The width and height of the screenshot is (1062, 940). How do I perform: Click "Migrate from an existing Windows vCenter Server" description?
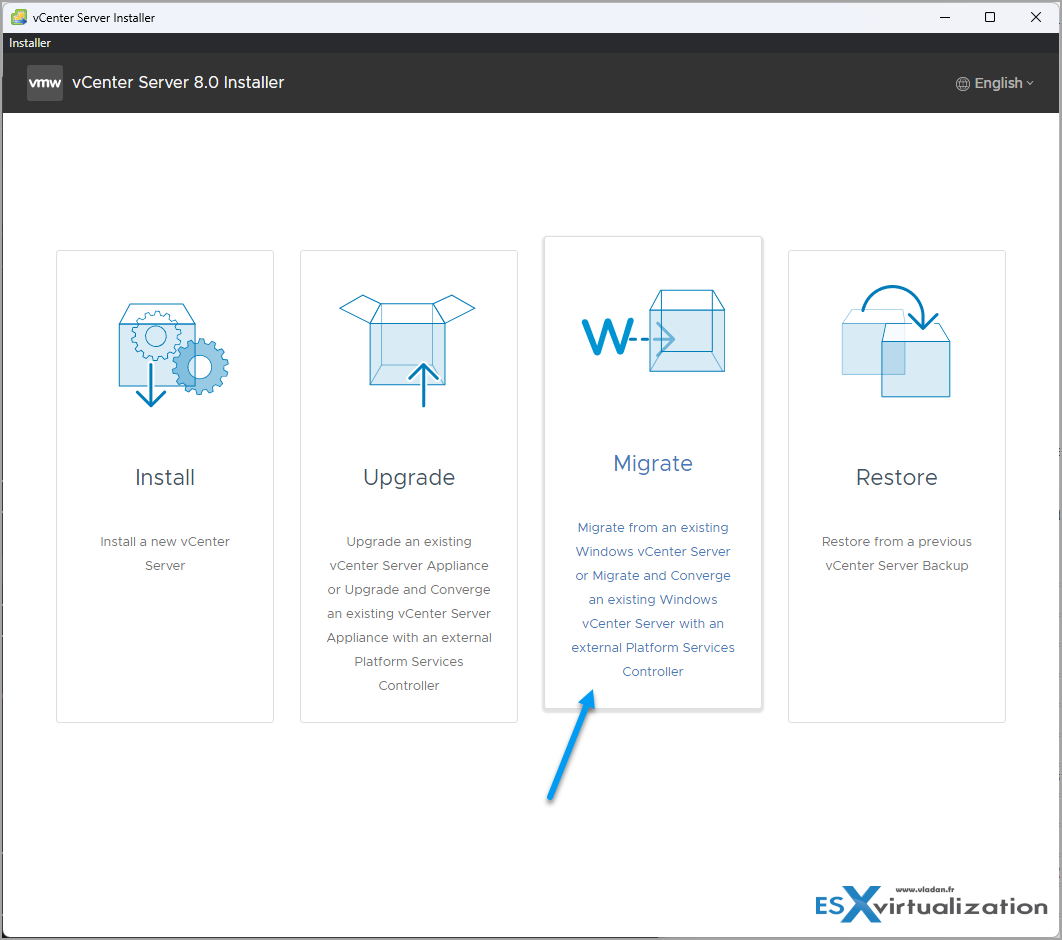tap(653, 599)
